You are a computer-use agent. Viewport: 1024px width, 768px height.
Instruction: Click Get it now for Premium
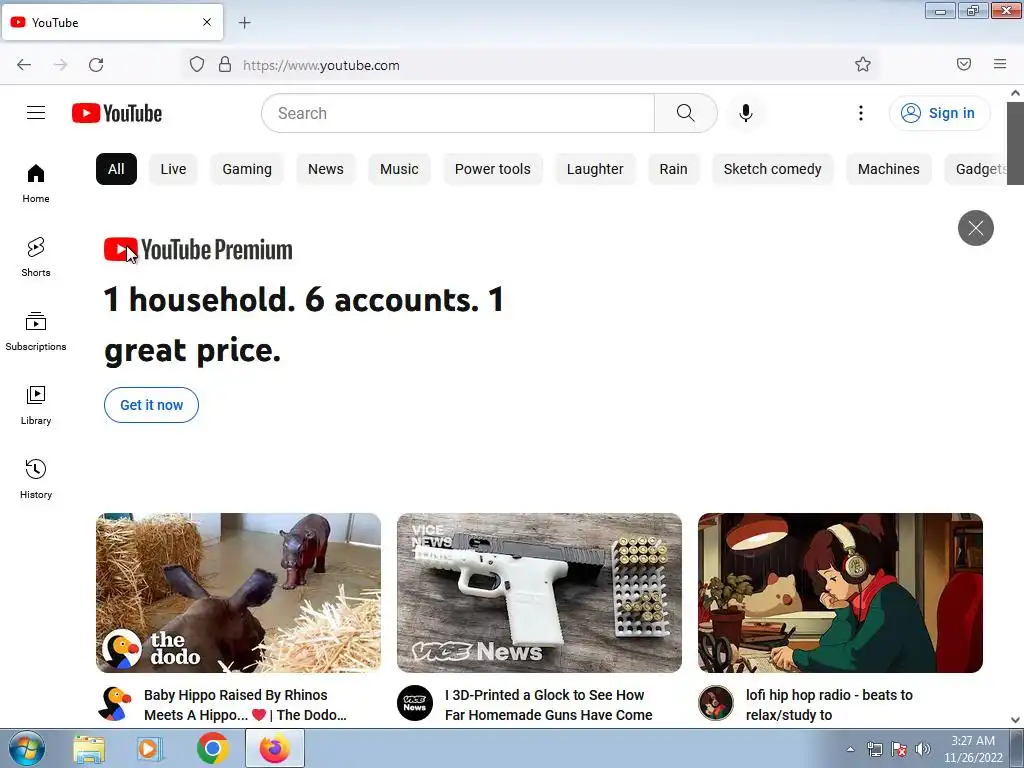[x=152, y=405]
